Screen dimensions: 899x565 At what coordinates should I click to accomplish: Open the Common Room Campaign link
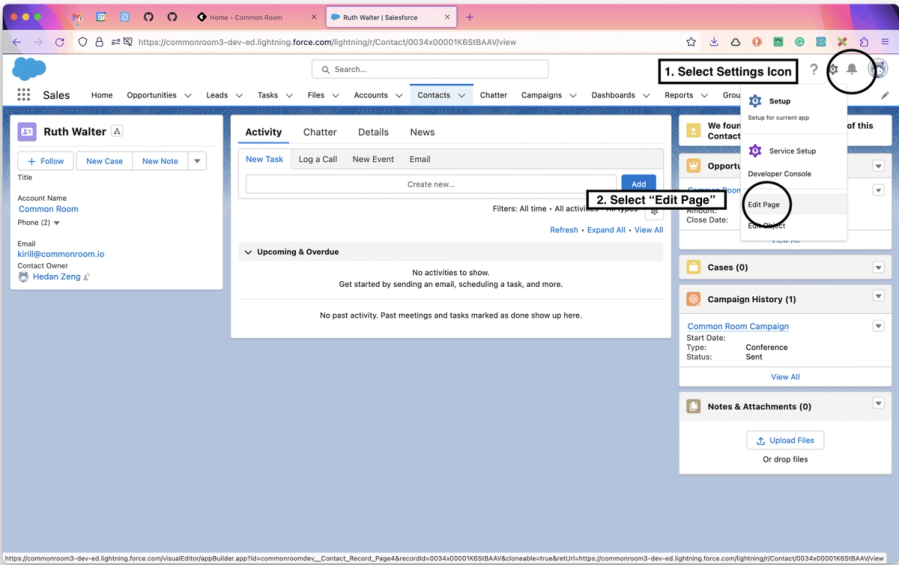point(738,326)
